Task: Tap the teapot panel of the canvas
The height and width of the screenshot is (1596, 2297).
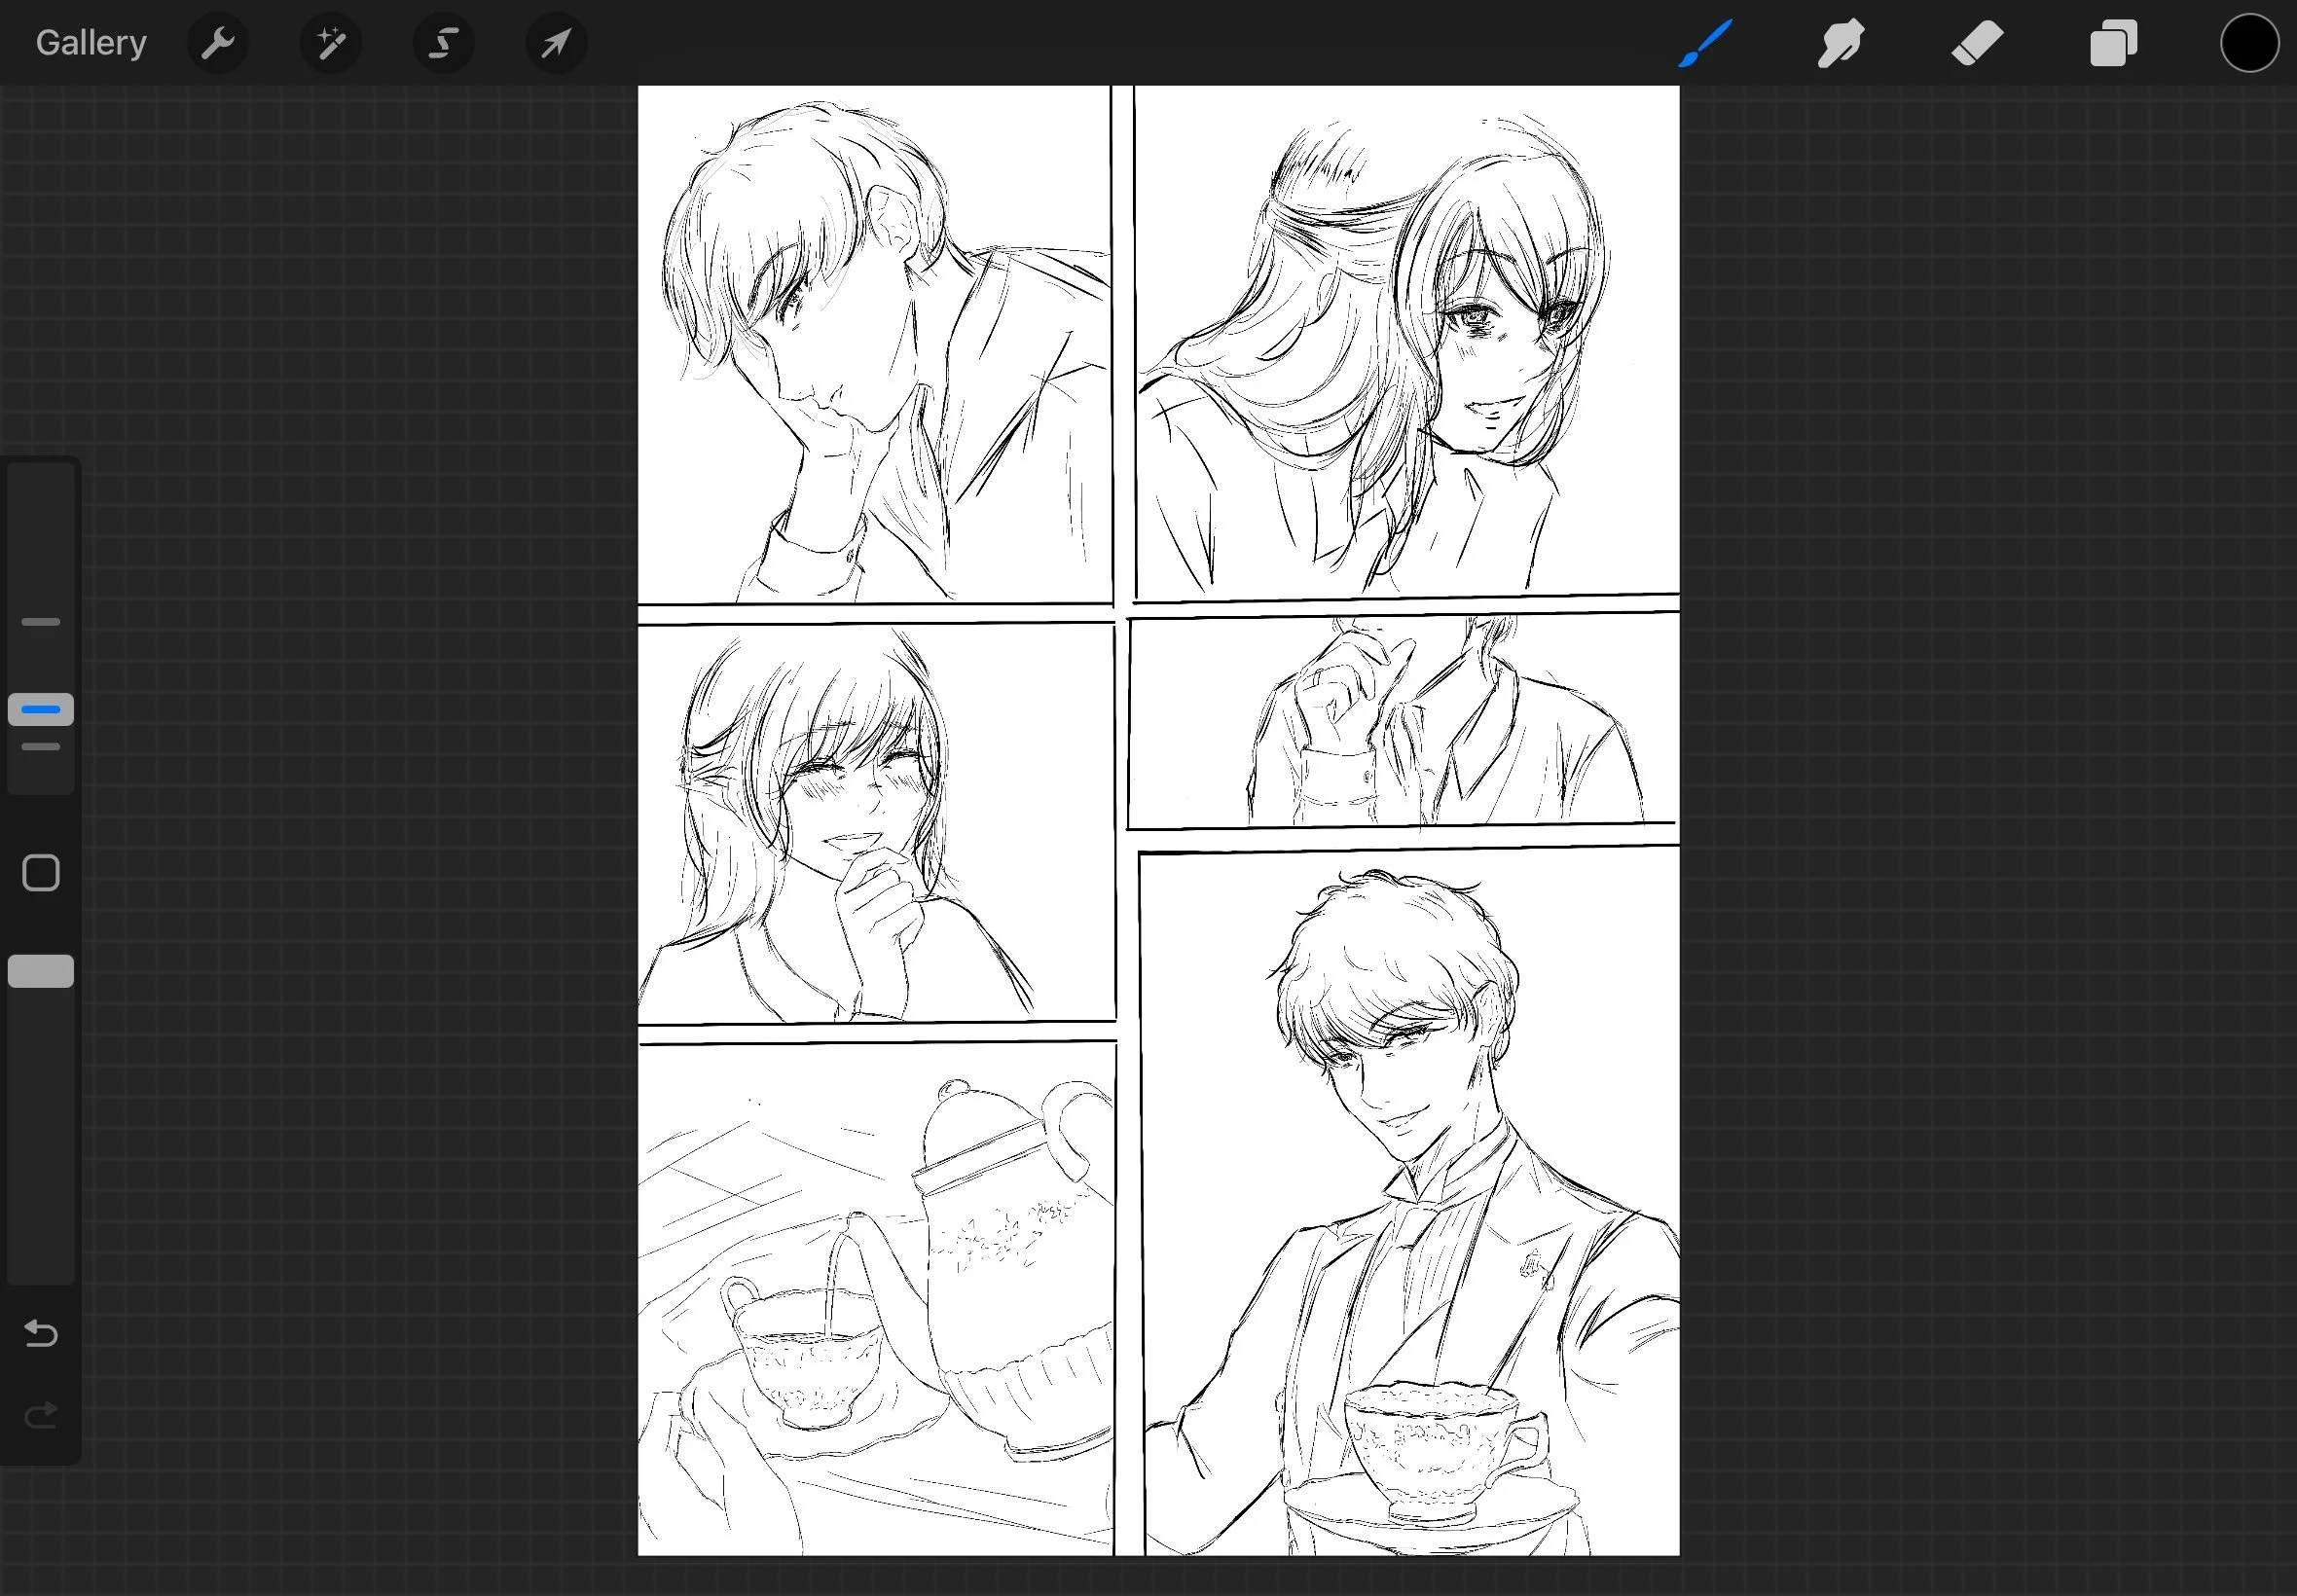Action: pyautogui.click(x=875, y=1300)
